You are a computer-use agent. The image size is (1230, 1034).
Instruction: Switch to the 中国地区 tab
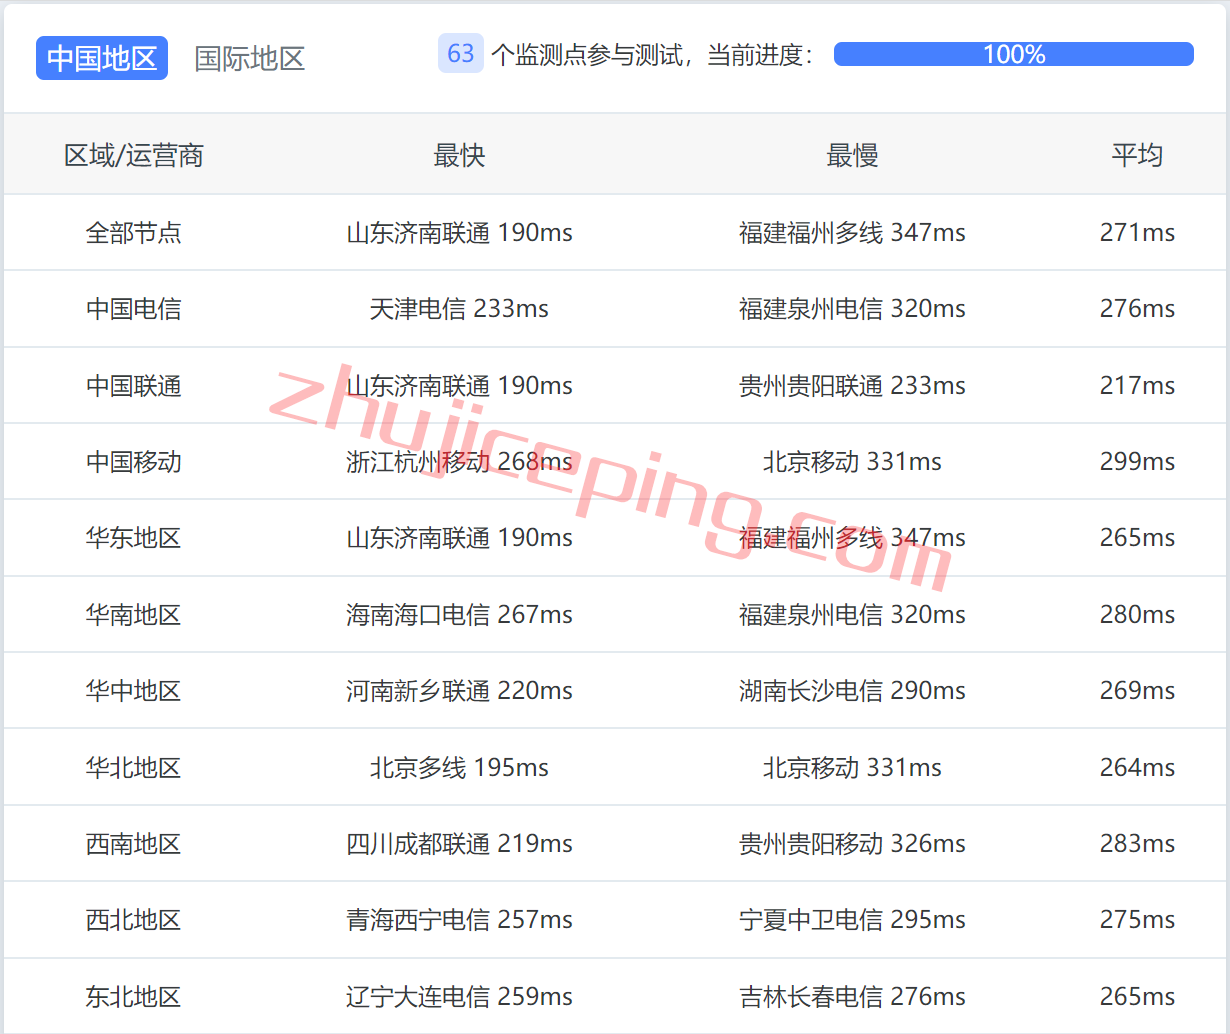click(102, 58)
